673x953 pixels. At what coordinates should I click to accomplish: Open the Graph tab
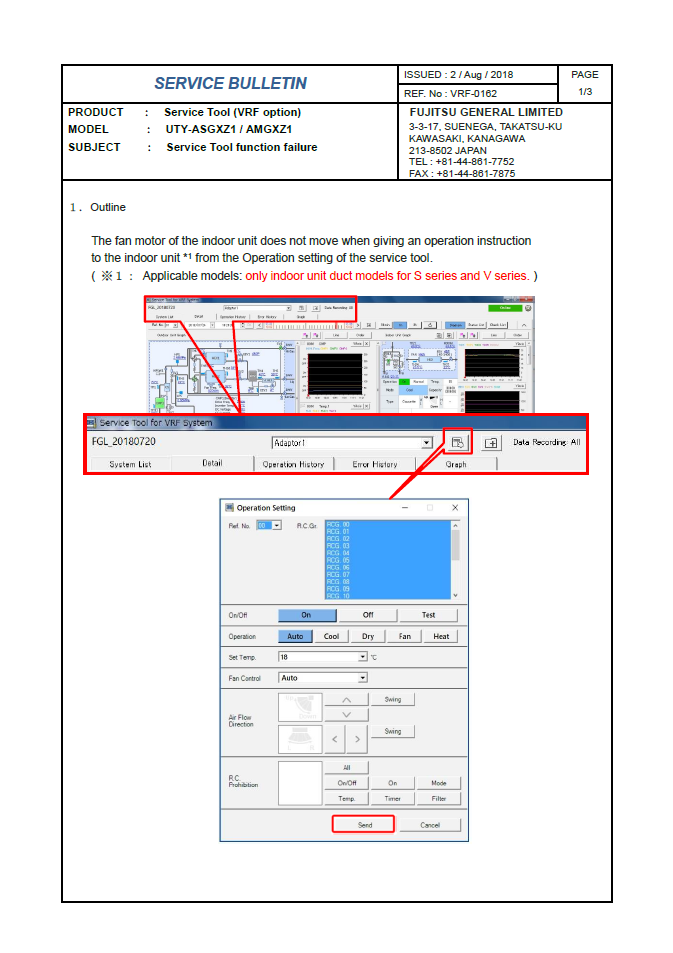456,464
